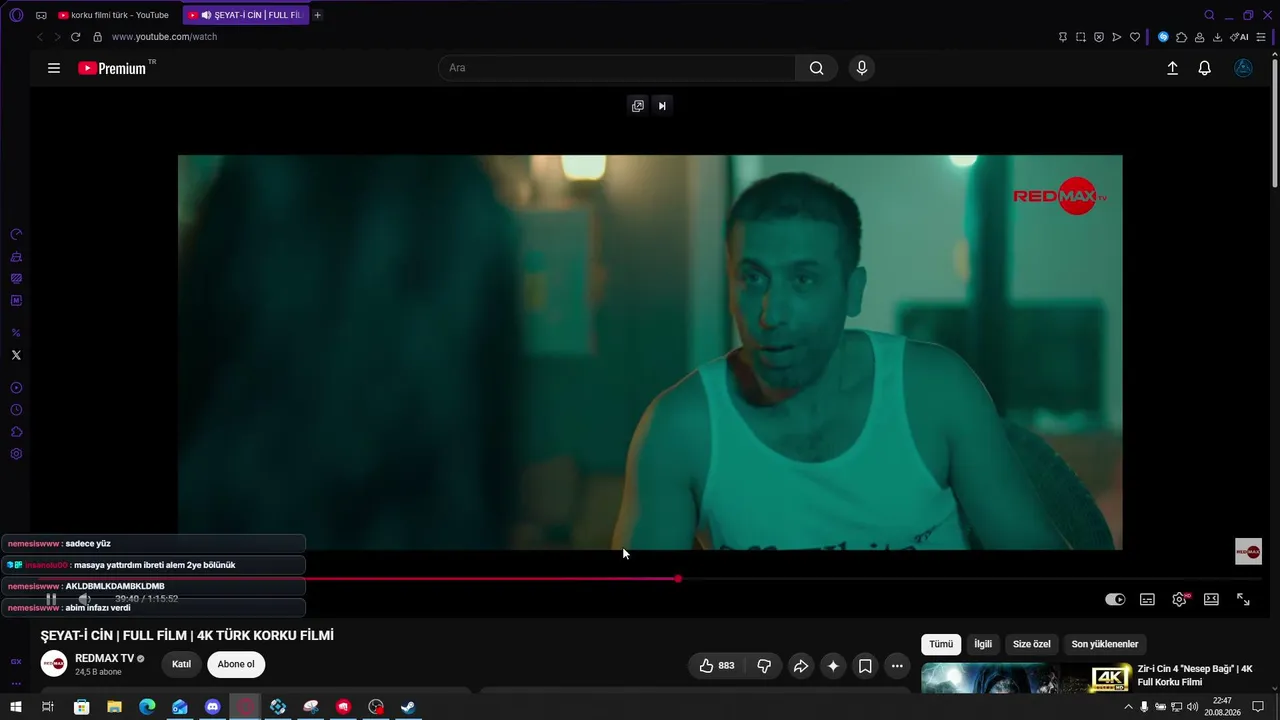Take a snapshot with the capture icon
Screen dimensions: 1280x720
tap(1080, 37)
